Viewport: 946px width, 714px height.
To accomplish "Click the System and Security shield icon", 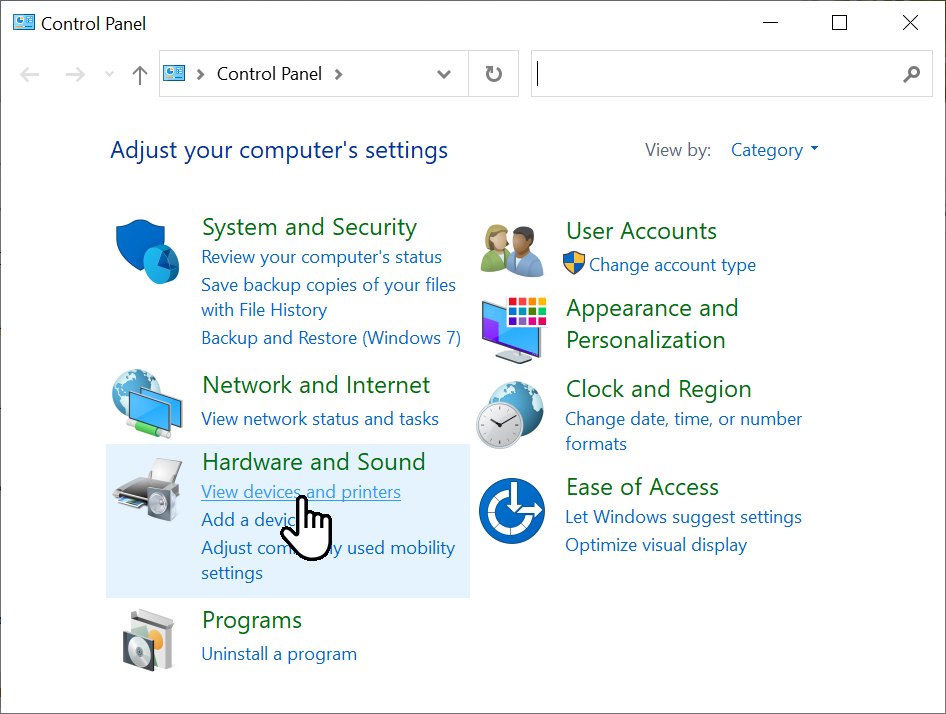I will pyautogui.click(x=147, y=253).
